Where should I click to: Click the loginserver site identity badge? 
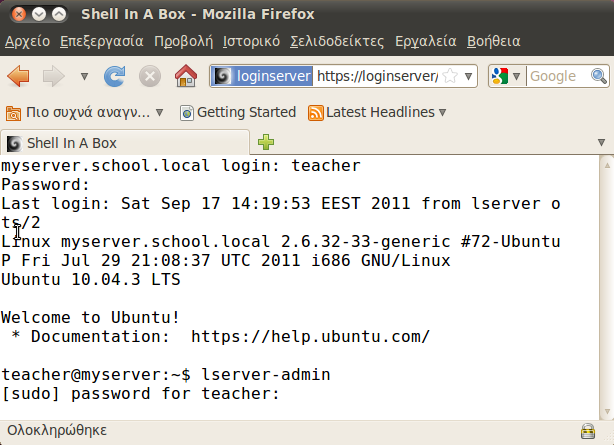click(x=262, y=76)
